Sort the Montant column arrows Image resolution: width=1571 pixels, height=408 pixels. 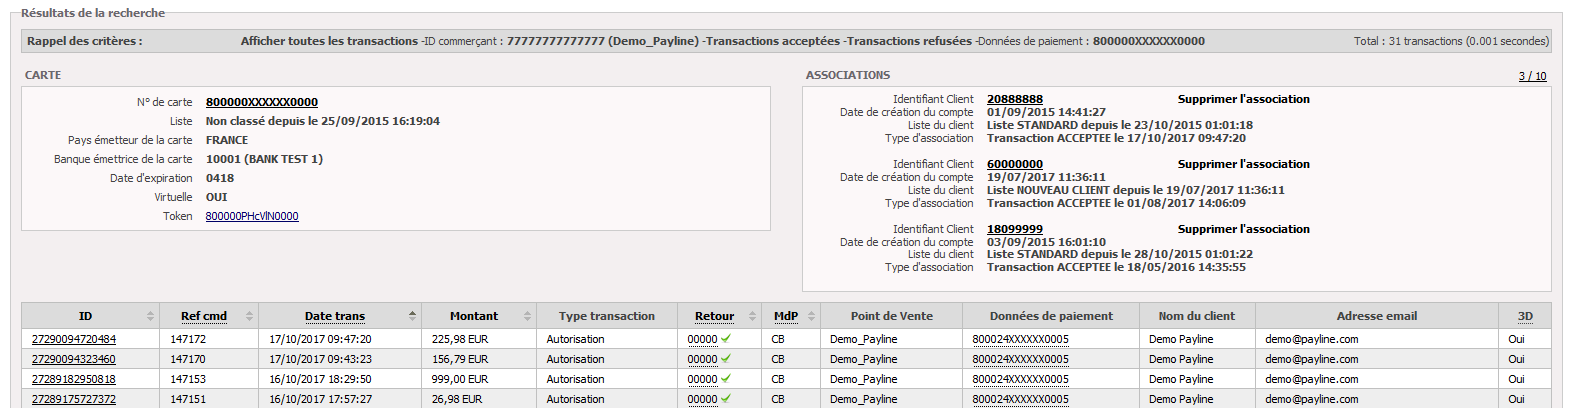coord(527,316)
